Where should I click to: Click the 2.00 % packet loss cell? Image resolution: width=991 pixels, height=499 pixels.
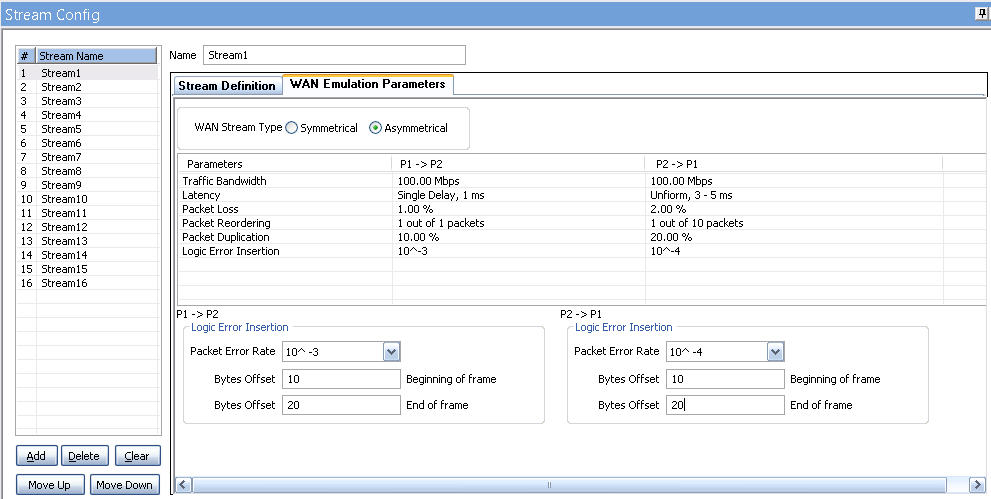(x=794, y=209)
